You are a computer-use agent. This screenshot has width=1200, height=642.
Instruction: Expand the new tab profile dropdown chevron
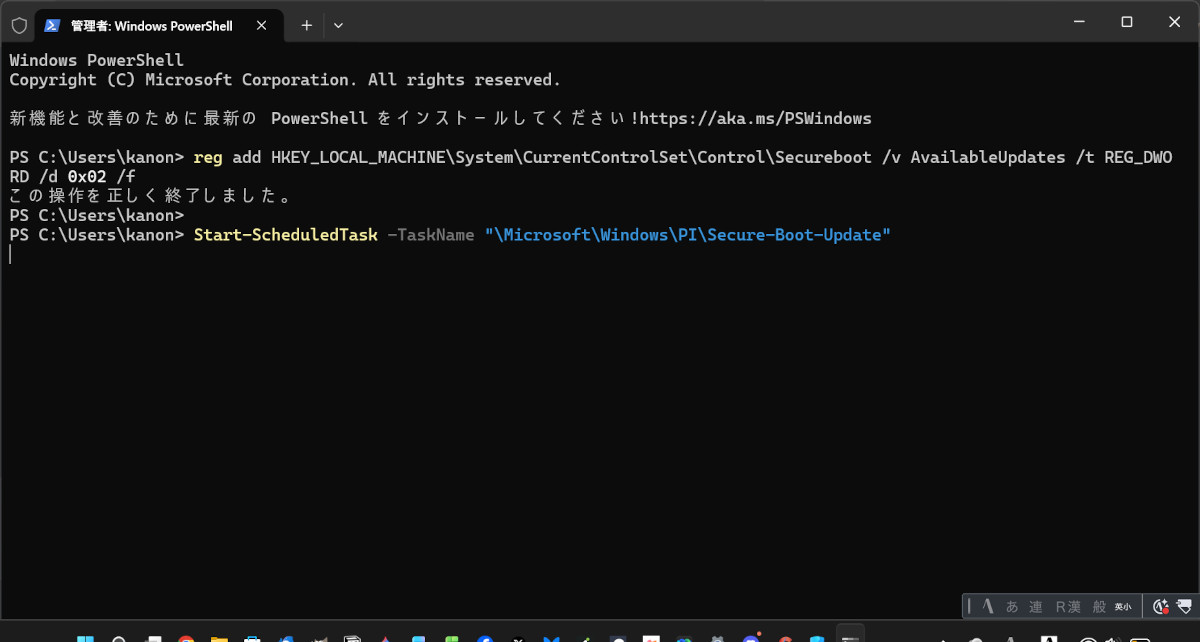click(338, 25)
